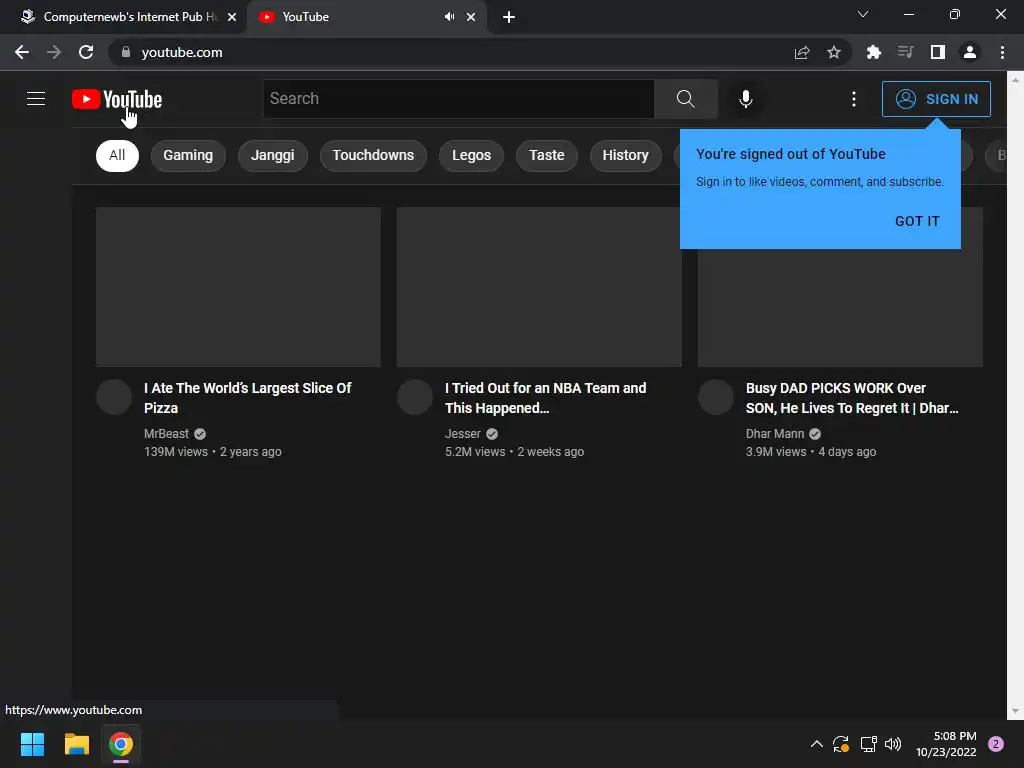Open the notification badge showing 2

pos(996,744)
